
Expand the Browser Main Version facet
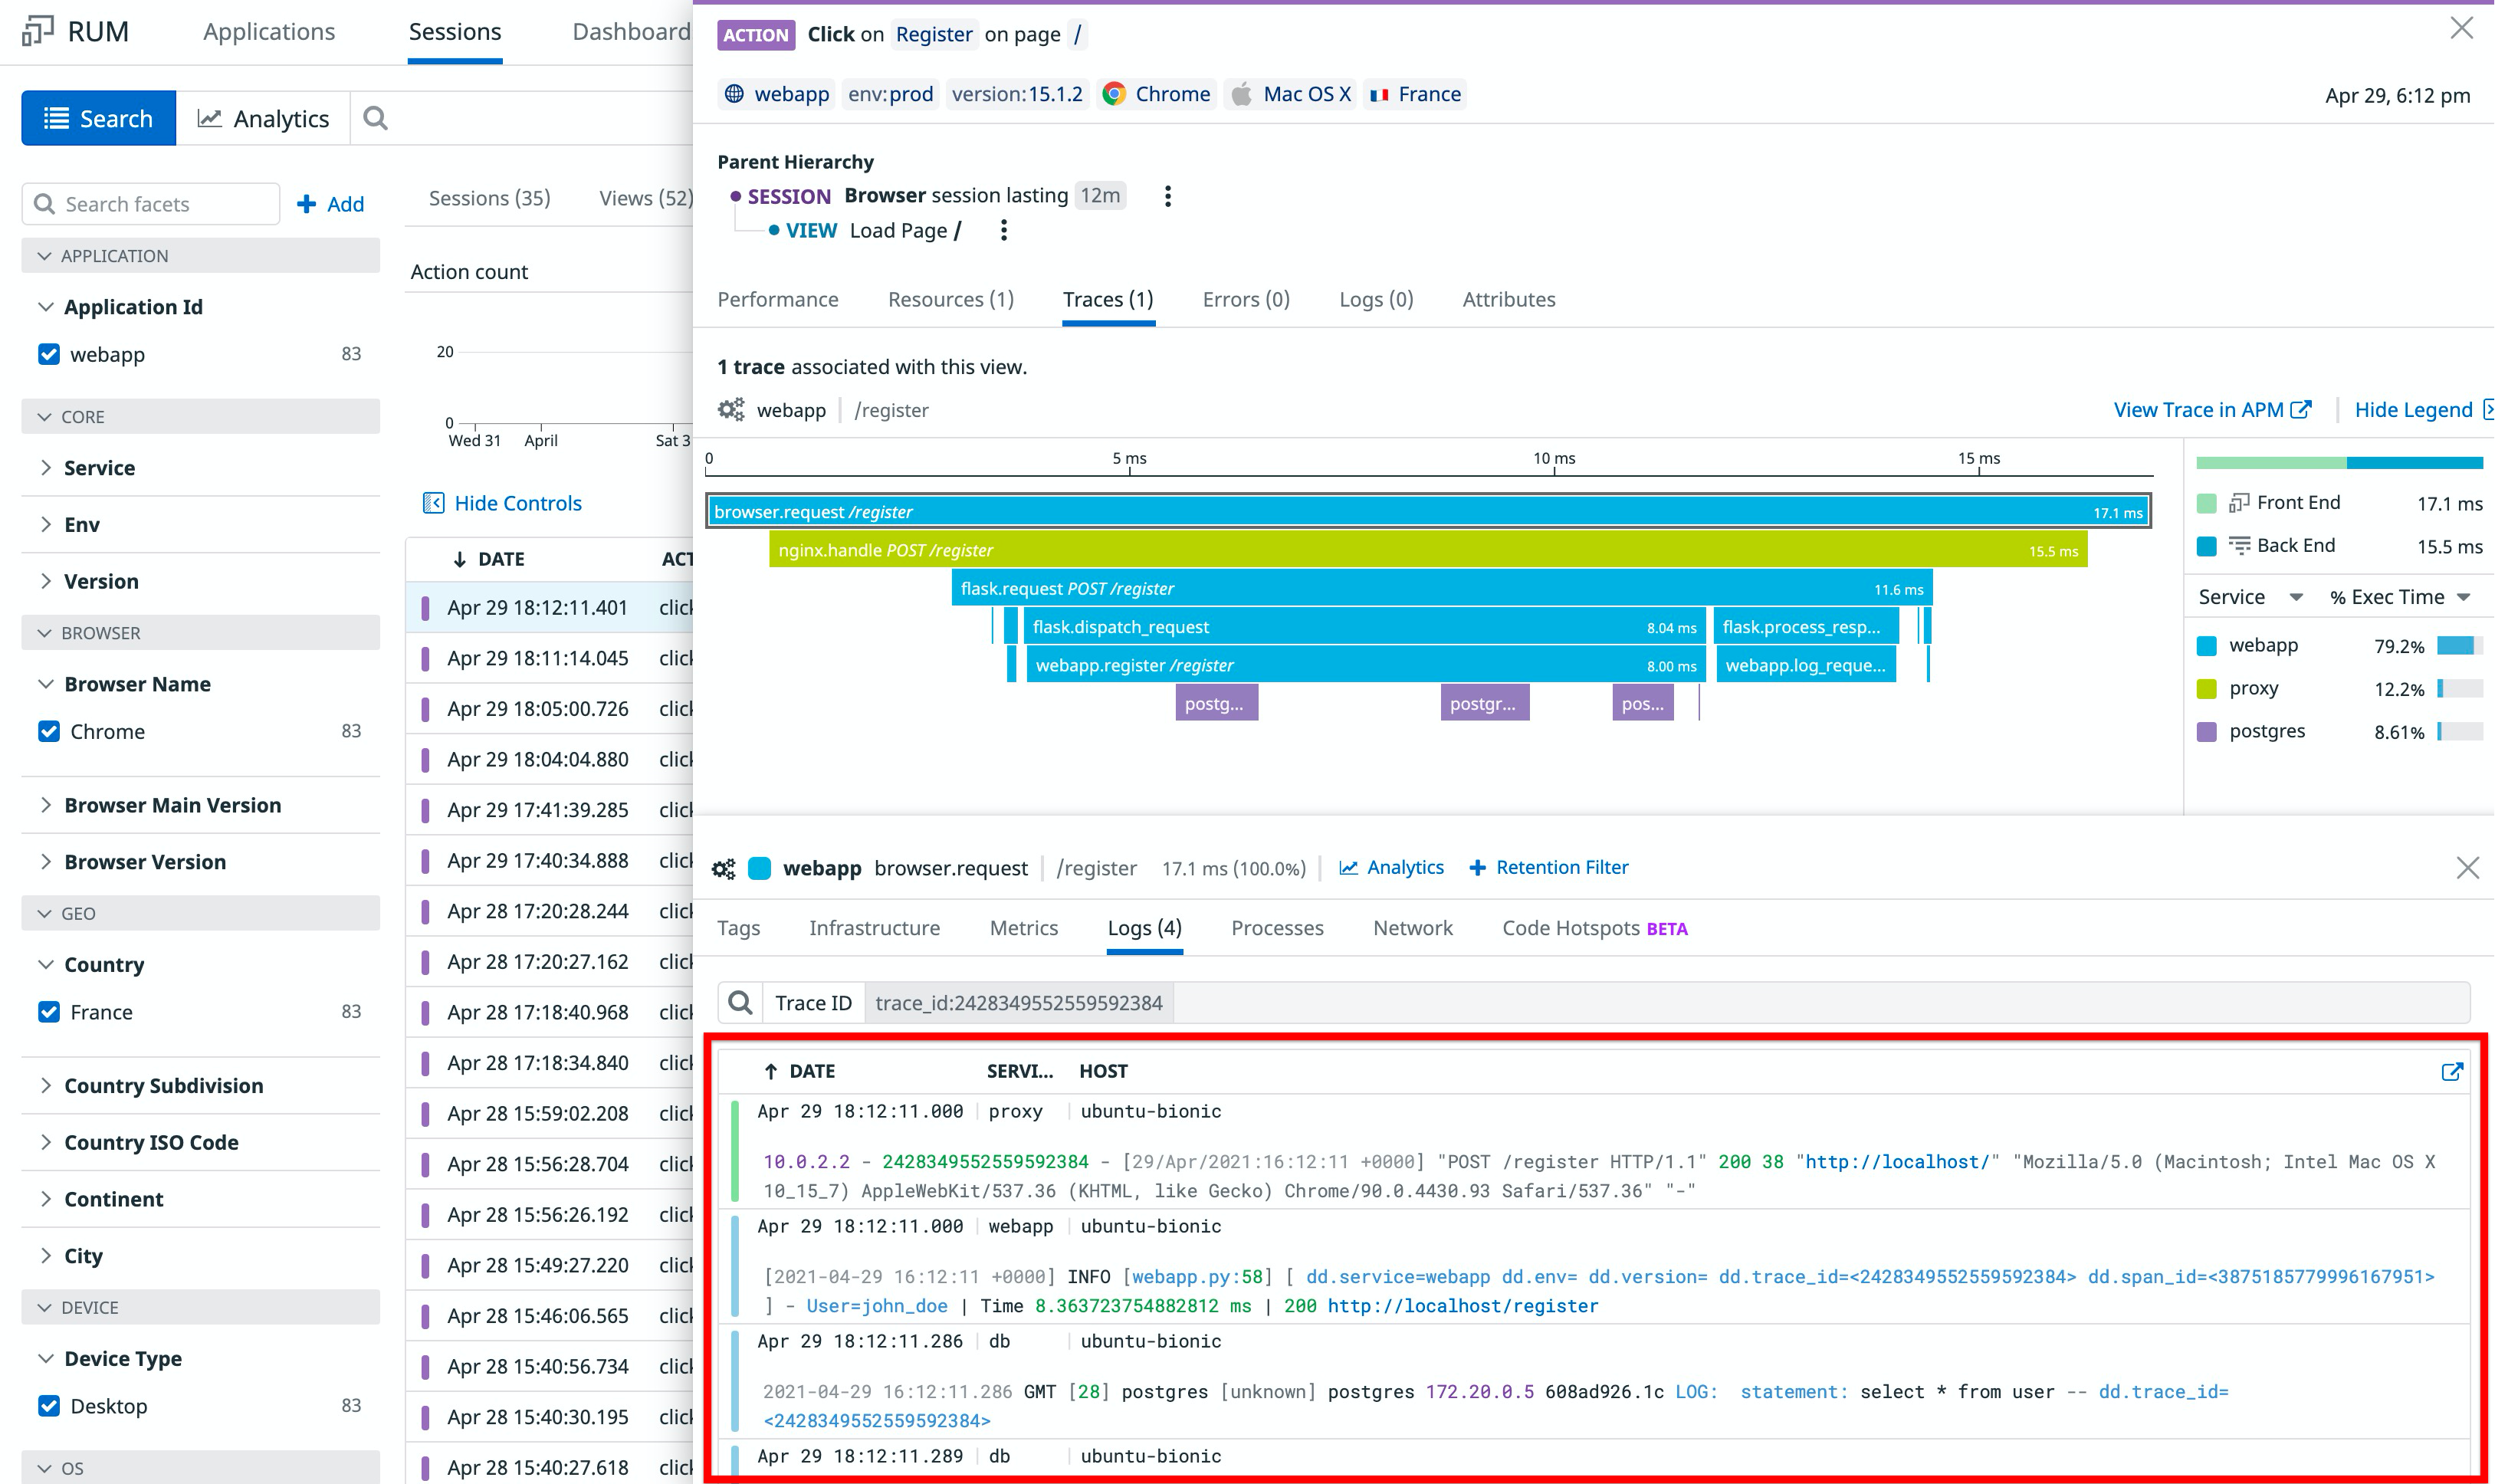click(45, 805)
